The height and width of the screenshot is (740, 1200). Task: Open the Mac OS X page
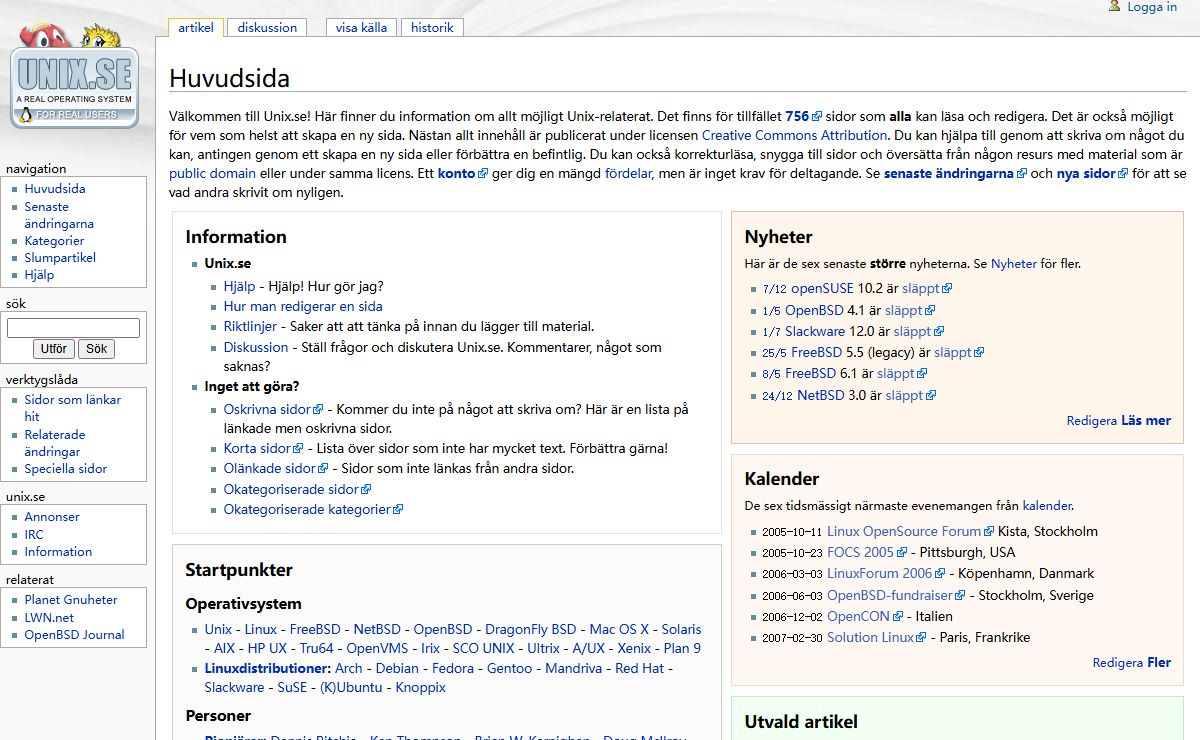(619, 629)
